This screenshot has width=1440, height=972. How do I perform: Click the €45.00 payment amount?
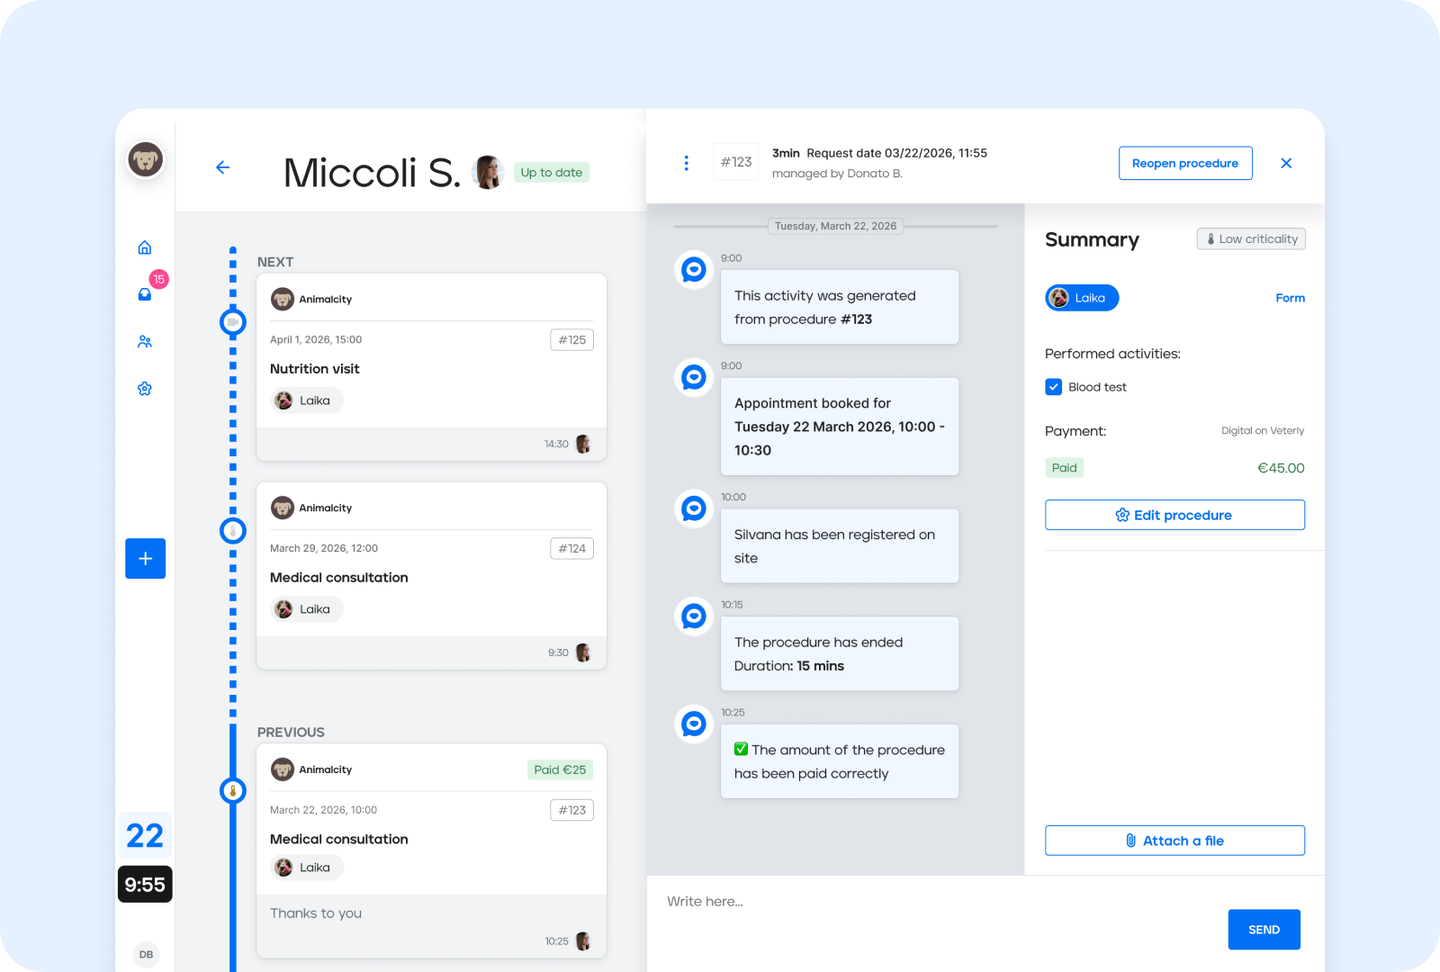coord(1280,468)
